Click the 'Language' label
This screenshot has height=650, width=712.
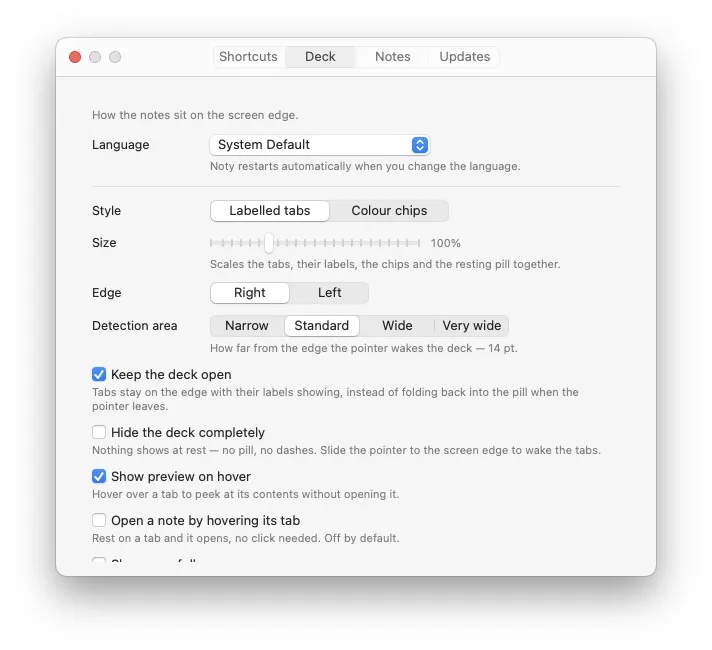coord(121,145)
